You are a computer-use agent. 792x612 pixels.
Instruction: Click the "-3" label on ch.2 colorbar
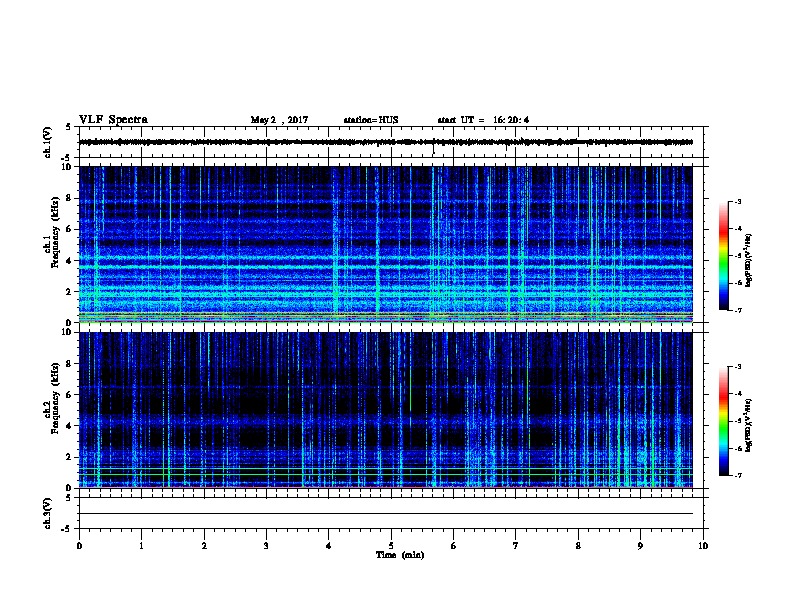tap(737, 367)
